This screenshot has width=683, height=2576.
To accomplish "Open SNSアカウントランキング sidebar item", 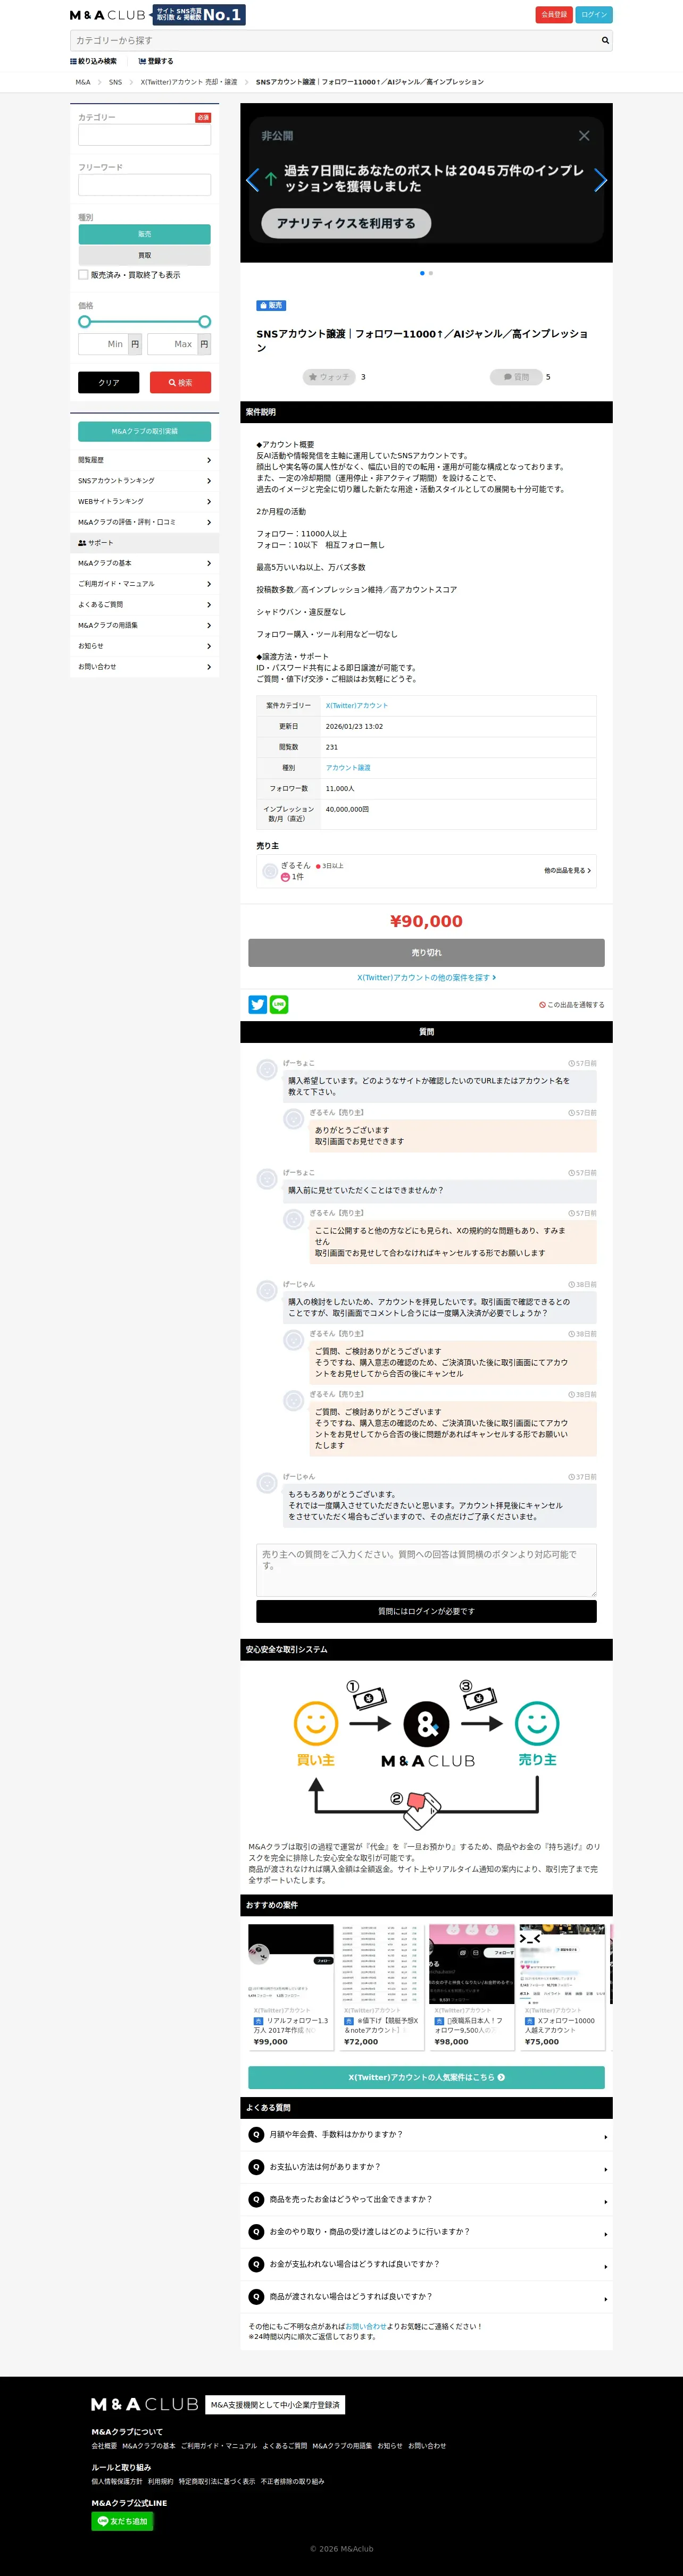I will click(x=144, y=480).
